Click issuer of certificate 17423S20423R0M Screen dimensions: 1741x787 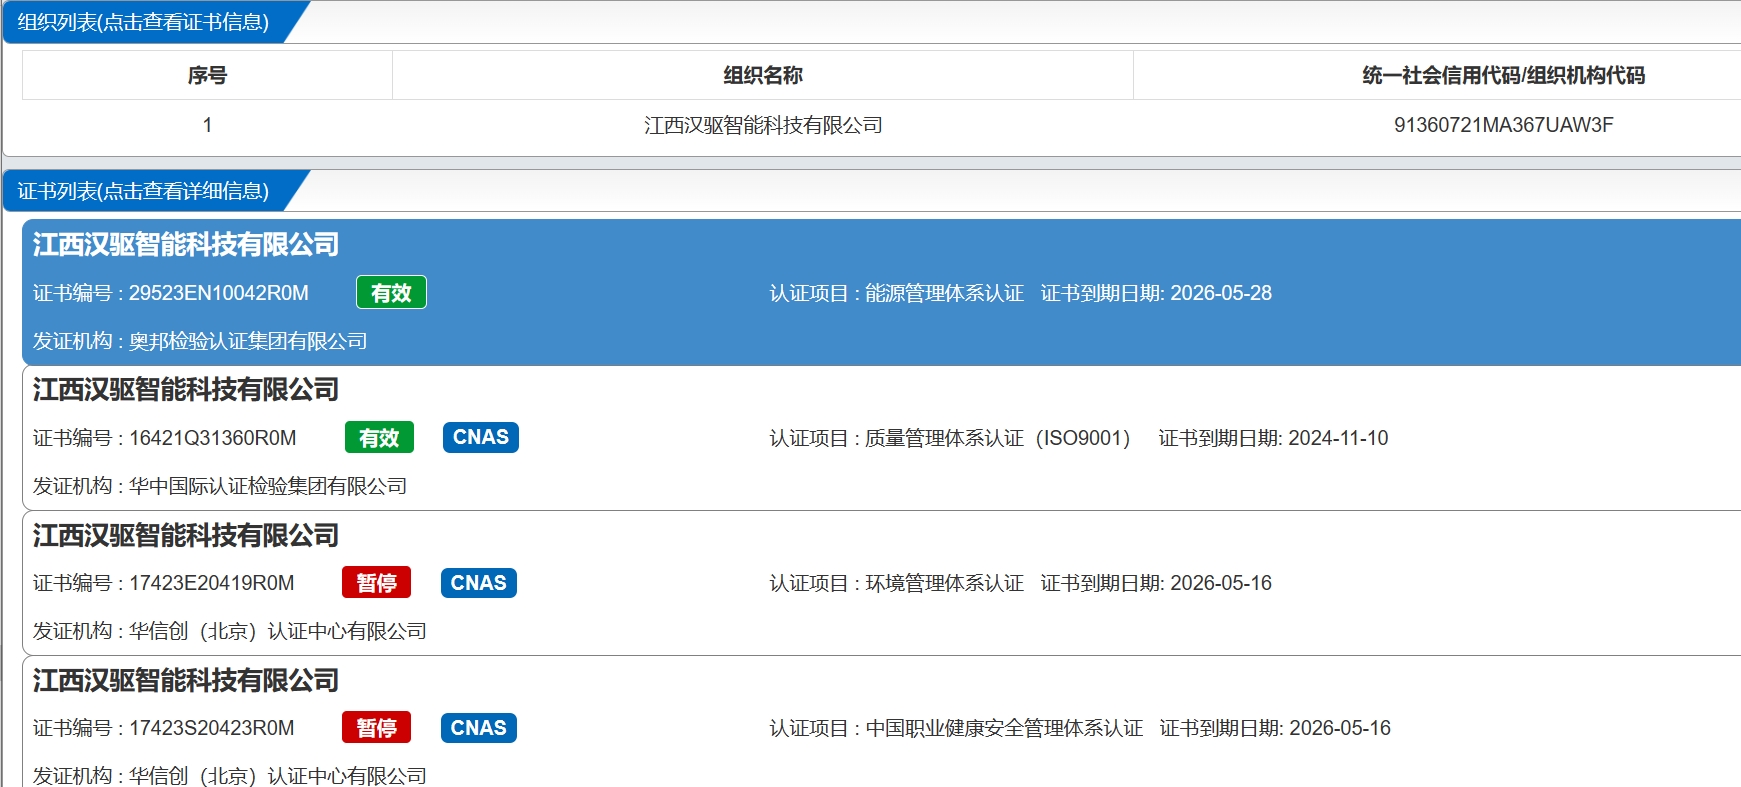pos(278,776)
